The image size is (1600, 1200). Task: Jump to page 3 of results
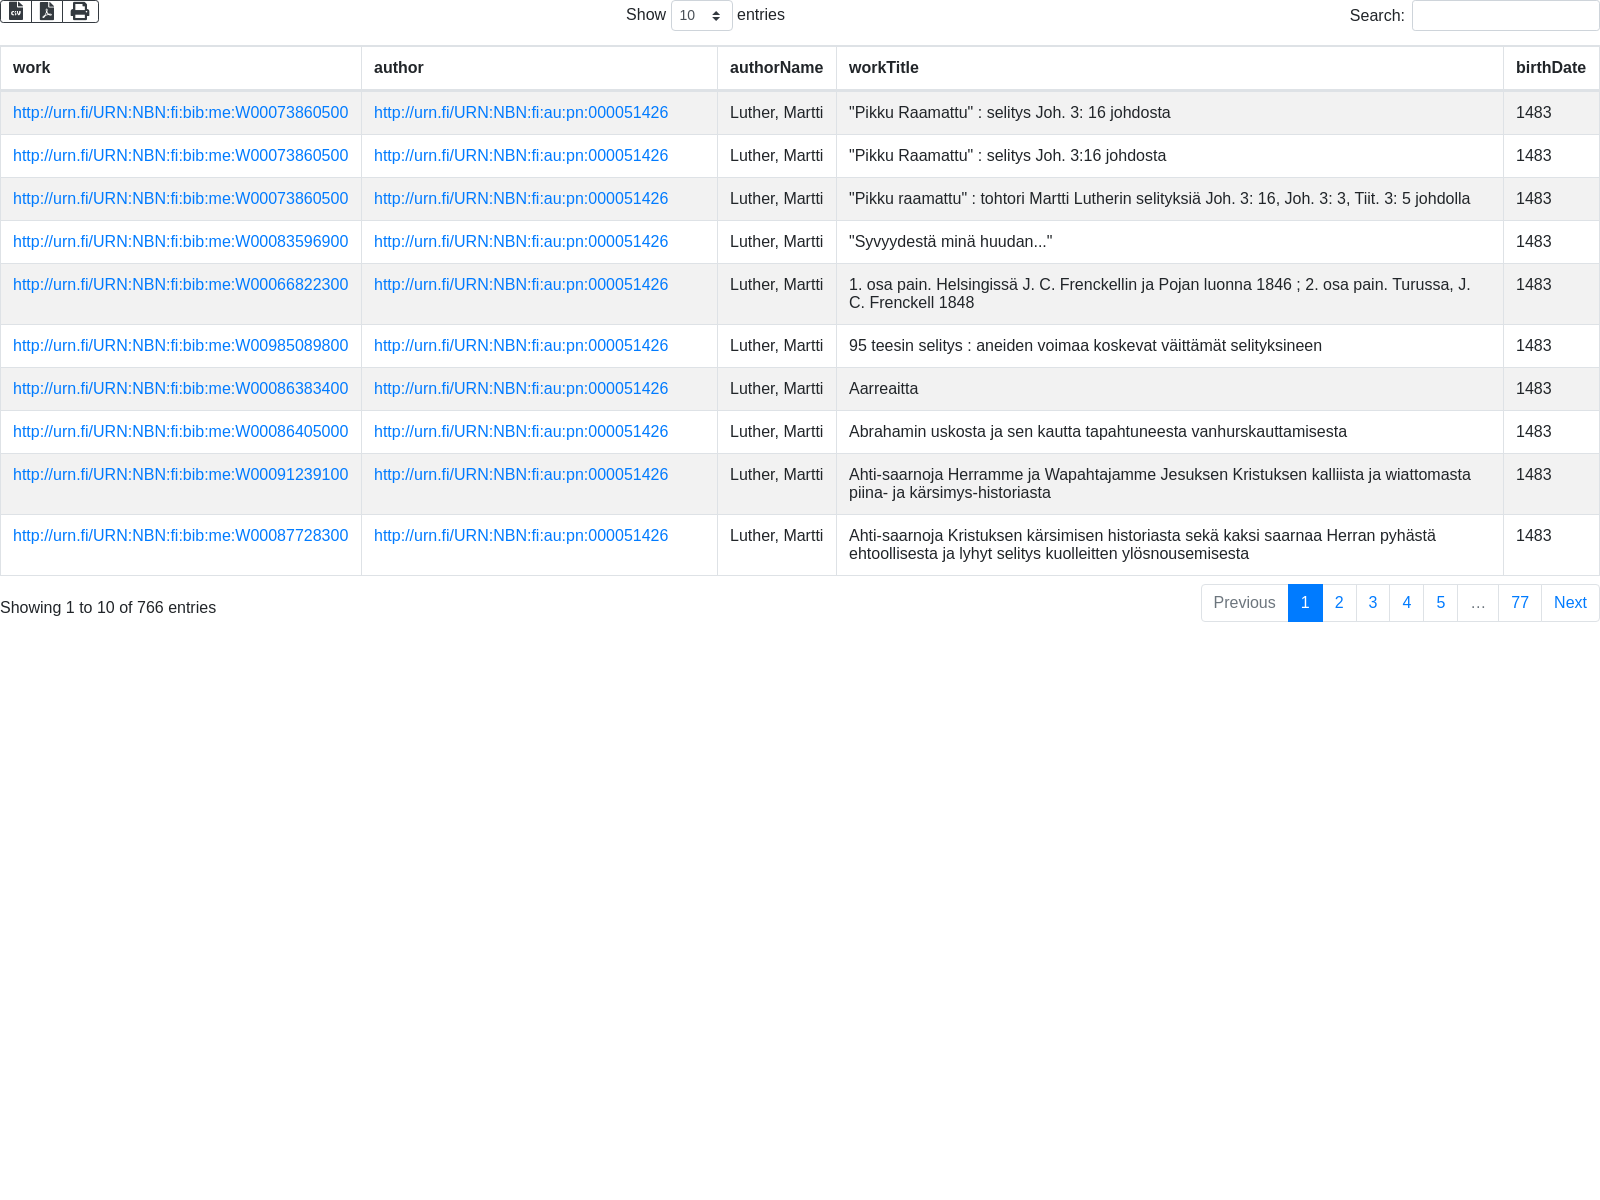point(1373,603)
